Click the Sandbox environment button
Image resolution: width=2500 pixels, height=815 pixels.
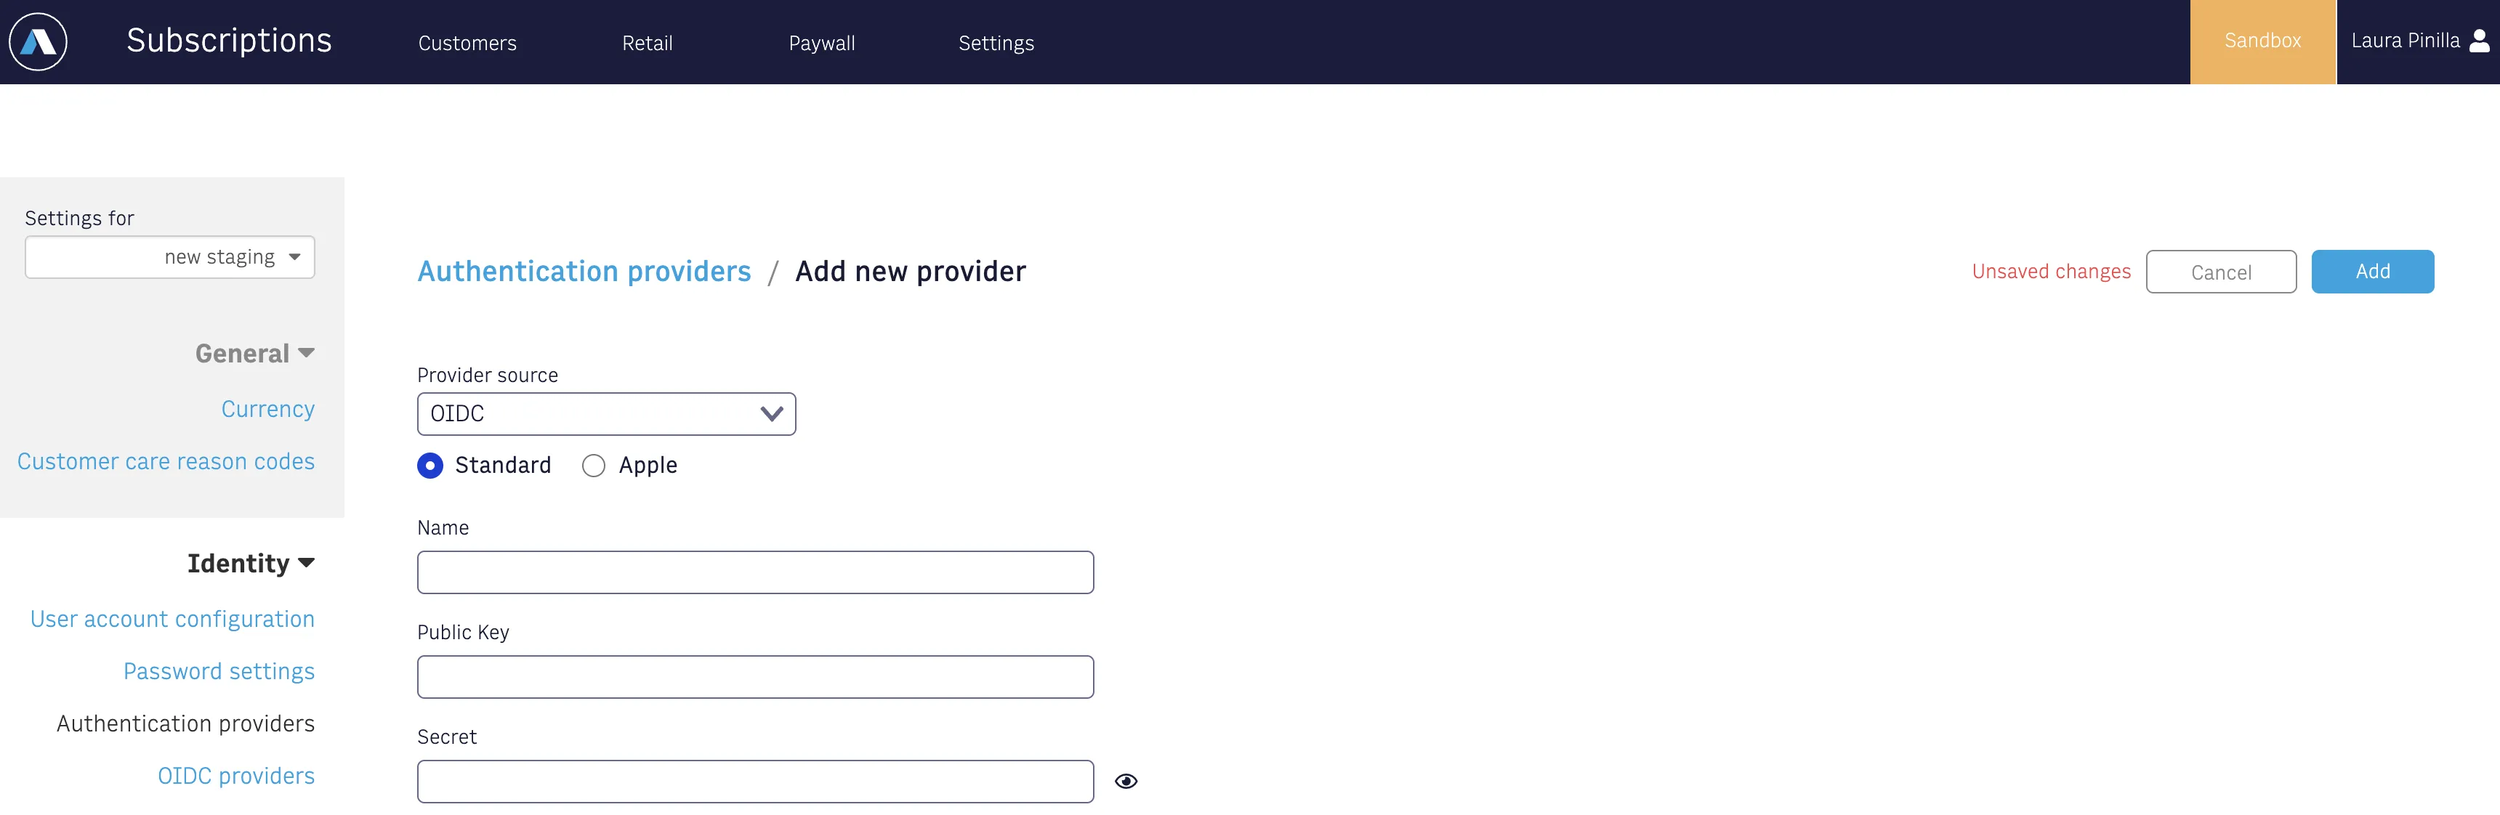[x=2263, y=42]
